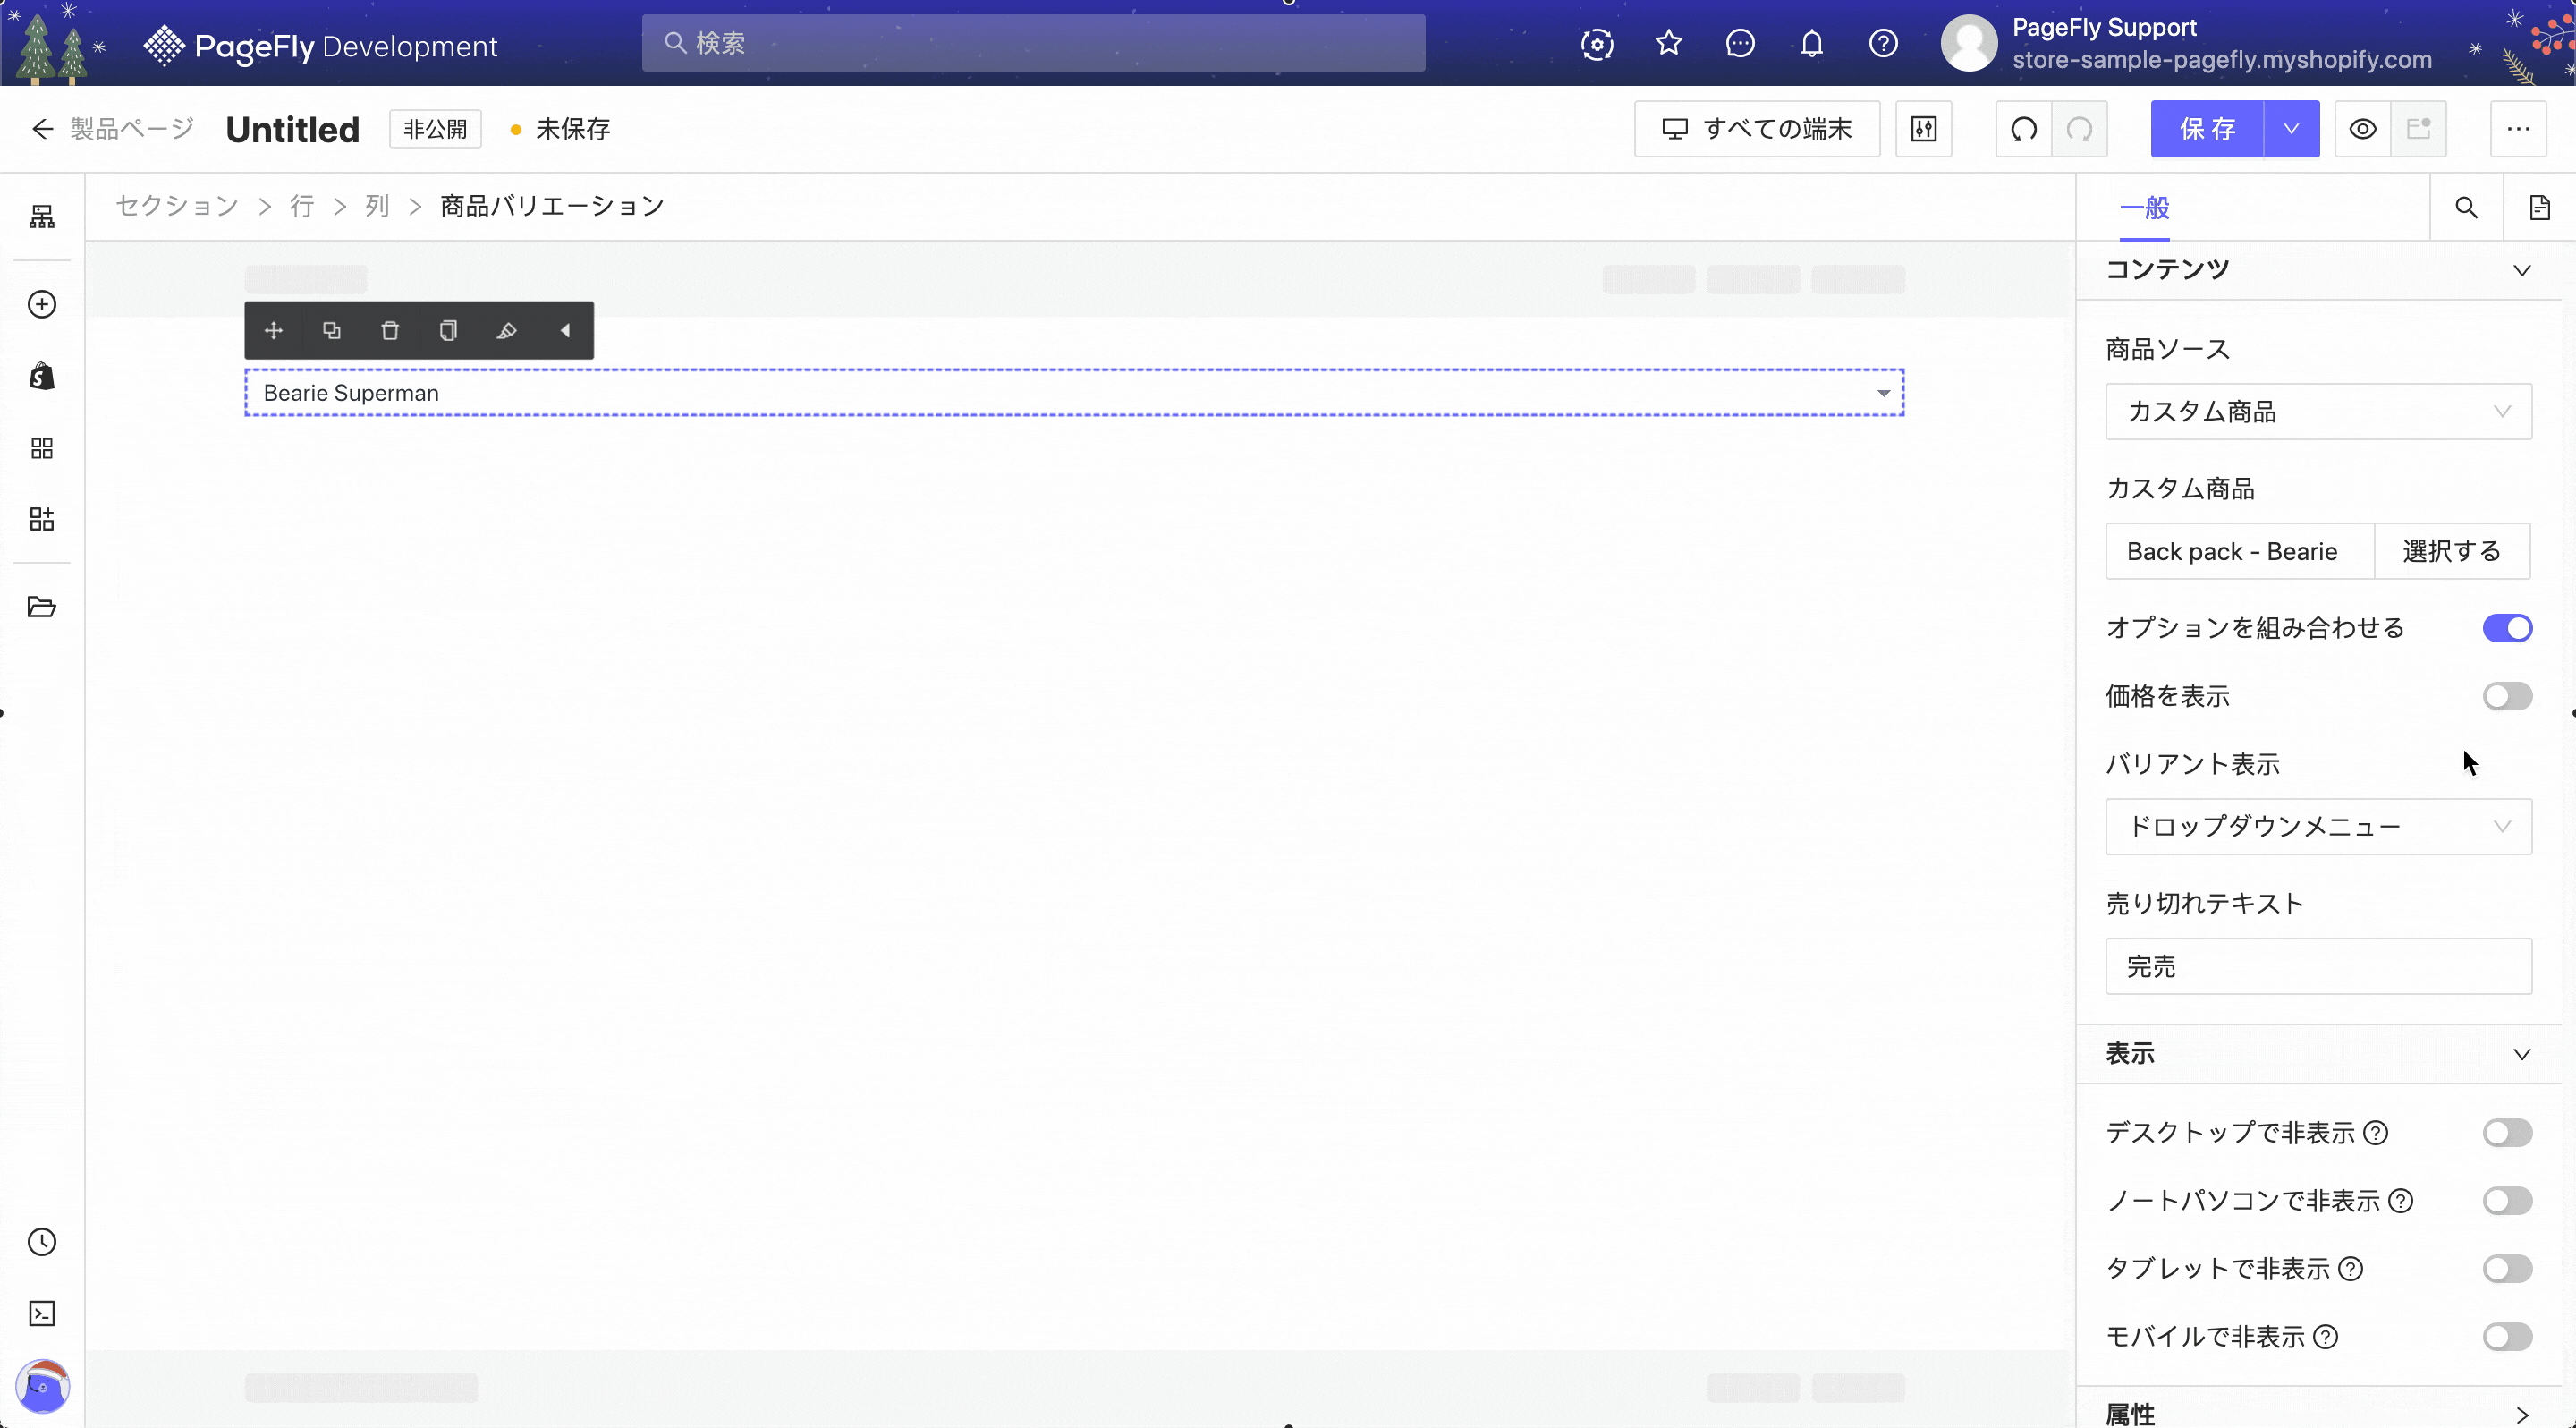The image size is (2576, 1428).
Task: Click 行 in the breadcrumb
Action: pos(302,206)
